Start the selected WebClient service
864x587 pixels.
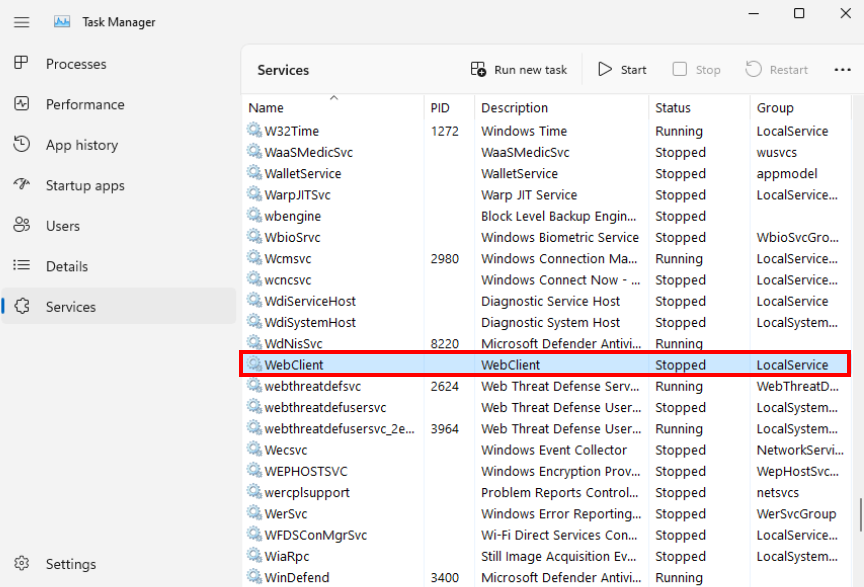click(622, 70)
